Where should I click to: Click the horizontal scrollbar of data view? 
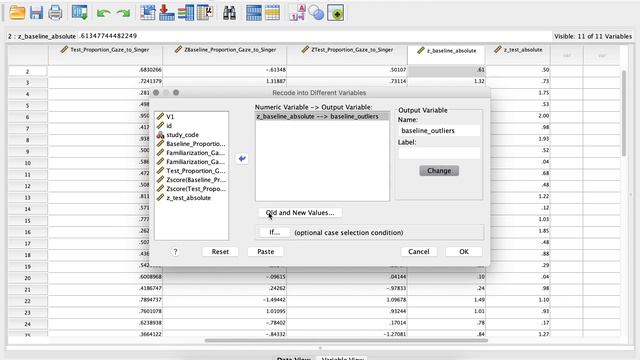pyautogui.click(x=346, y=340)
